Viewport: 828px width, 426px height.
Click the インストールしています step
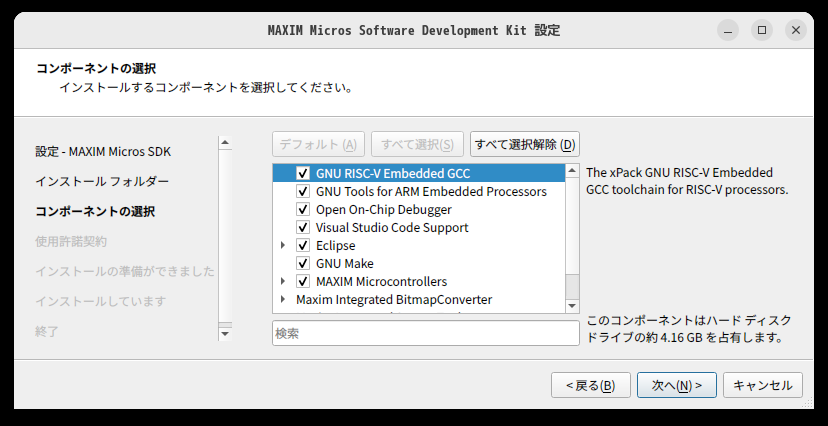tap(101, 301)
